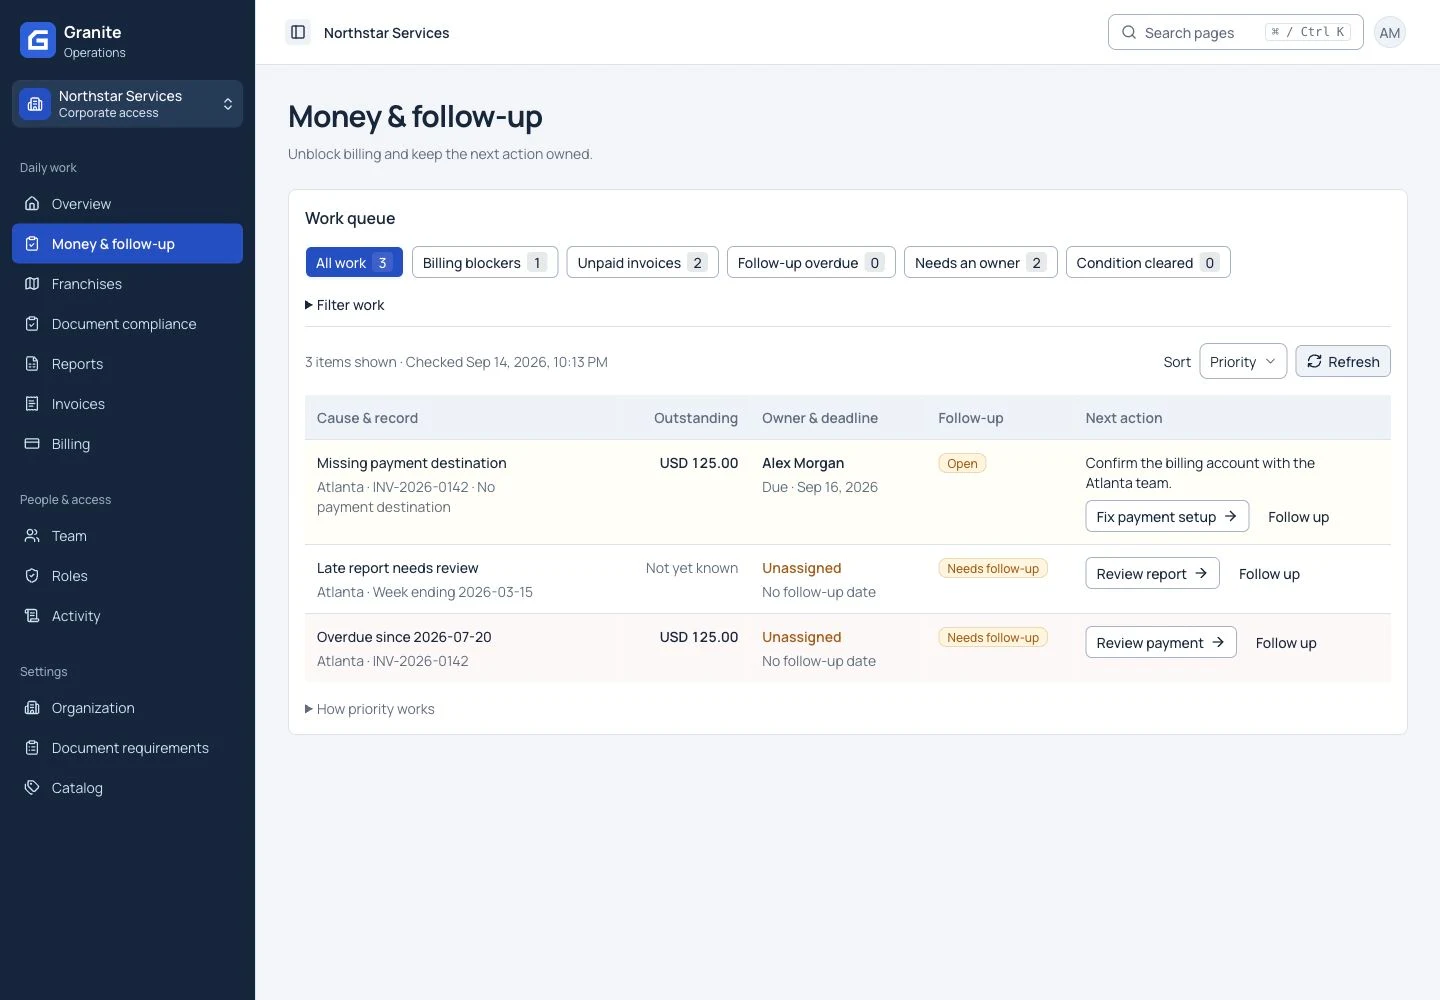Click the Refresh button
Image resolution: width=1440 pixels, height=1000 pixels.
[x=1343, y=362]
